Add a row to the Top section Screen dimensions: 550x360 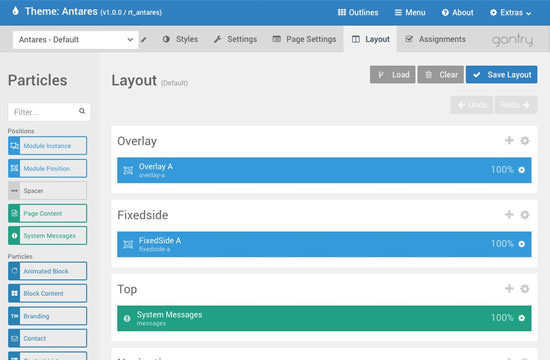point(509,289)
